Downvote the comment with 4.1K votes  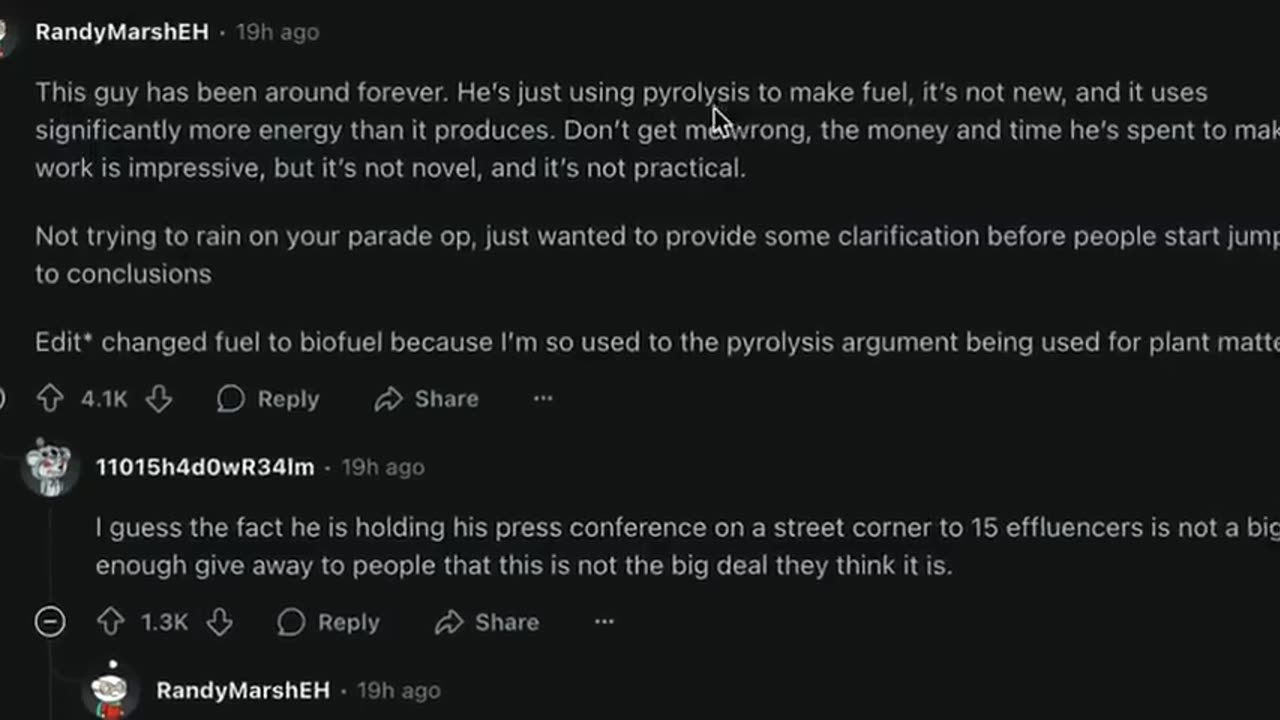click(159, 399)
